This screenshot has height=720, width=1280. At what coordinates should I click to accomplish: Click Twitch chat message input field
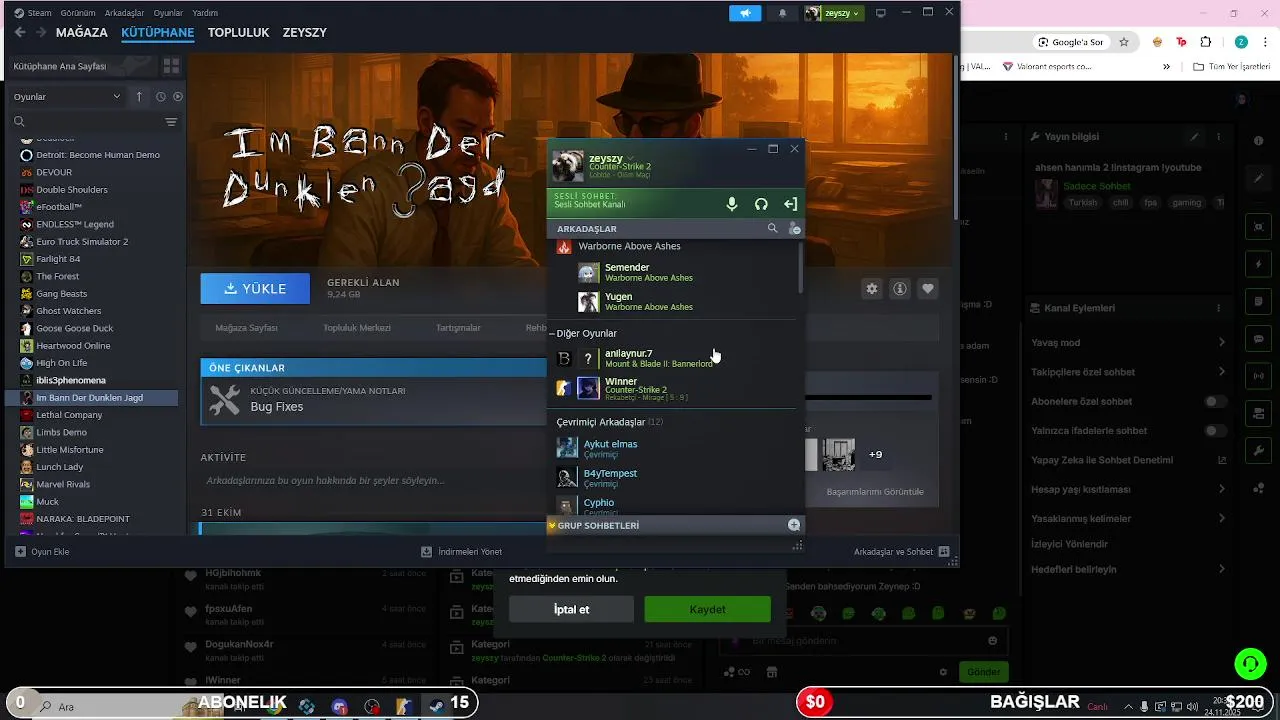[x=865, y=641]
